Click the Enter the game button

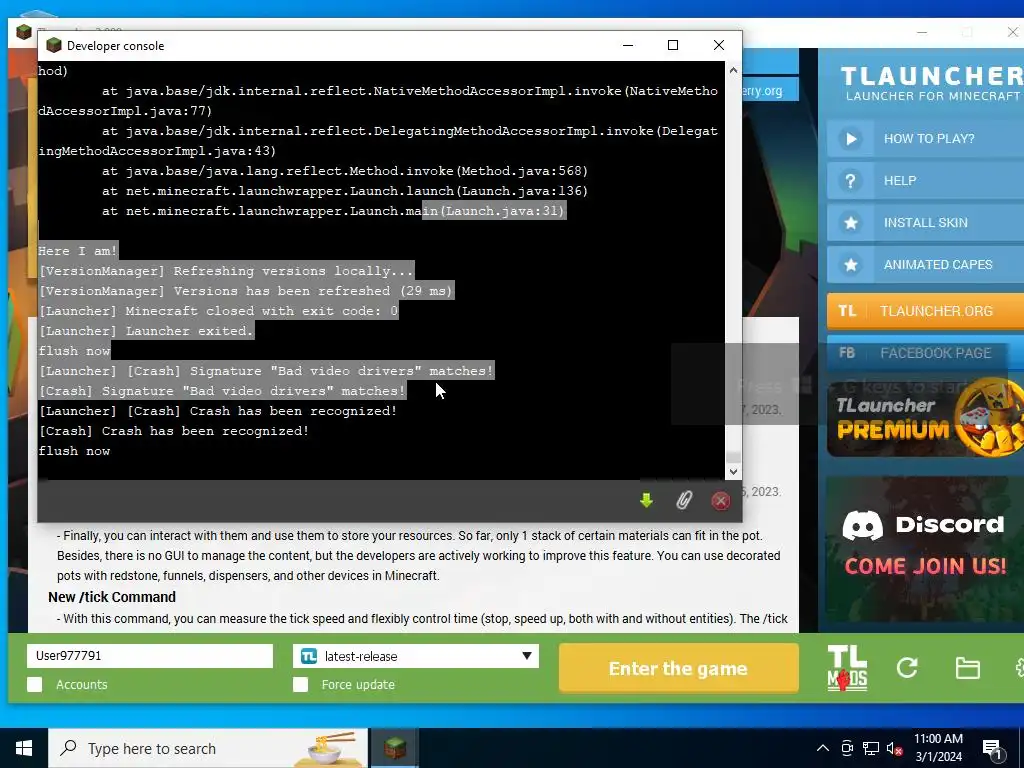click(x=679, y=668)
